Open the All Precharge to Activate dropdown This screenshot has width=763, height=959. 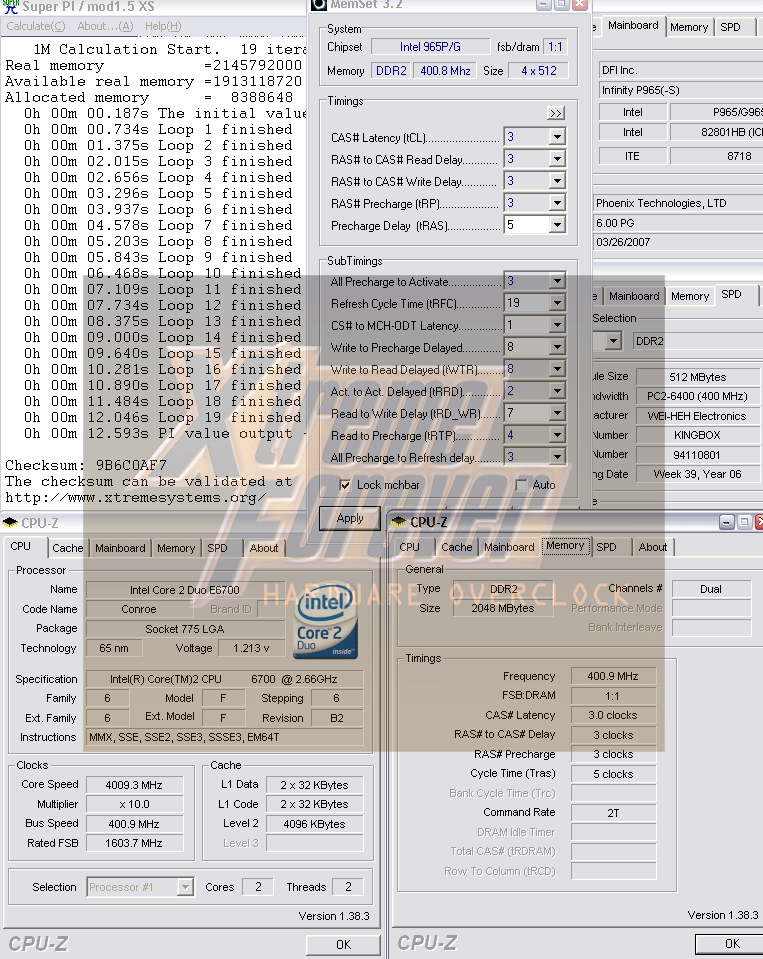[557, 281]
